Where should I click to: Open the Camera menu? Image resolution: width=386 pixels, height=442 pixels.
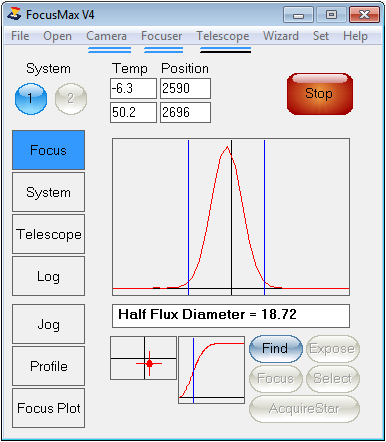point(106,36)
